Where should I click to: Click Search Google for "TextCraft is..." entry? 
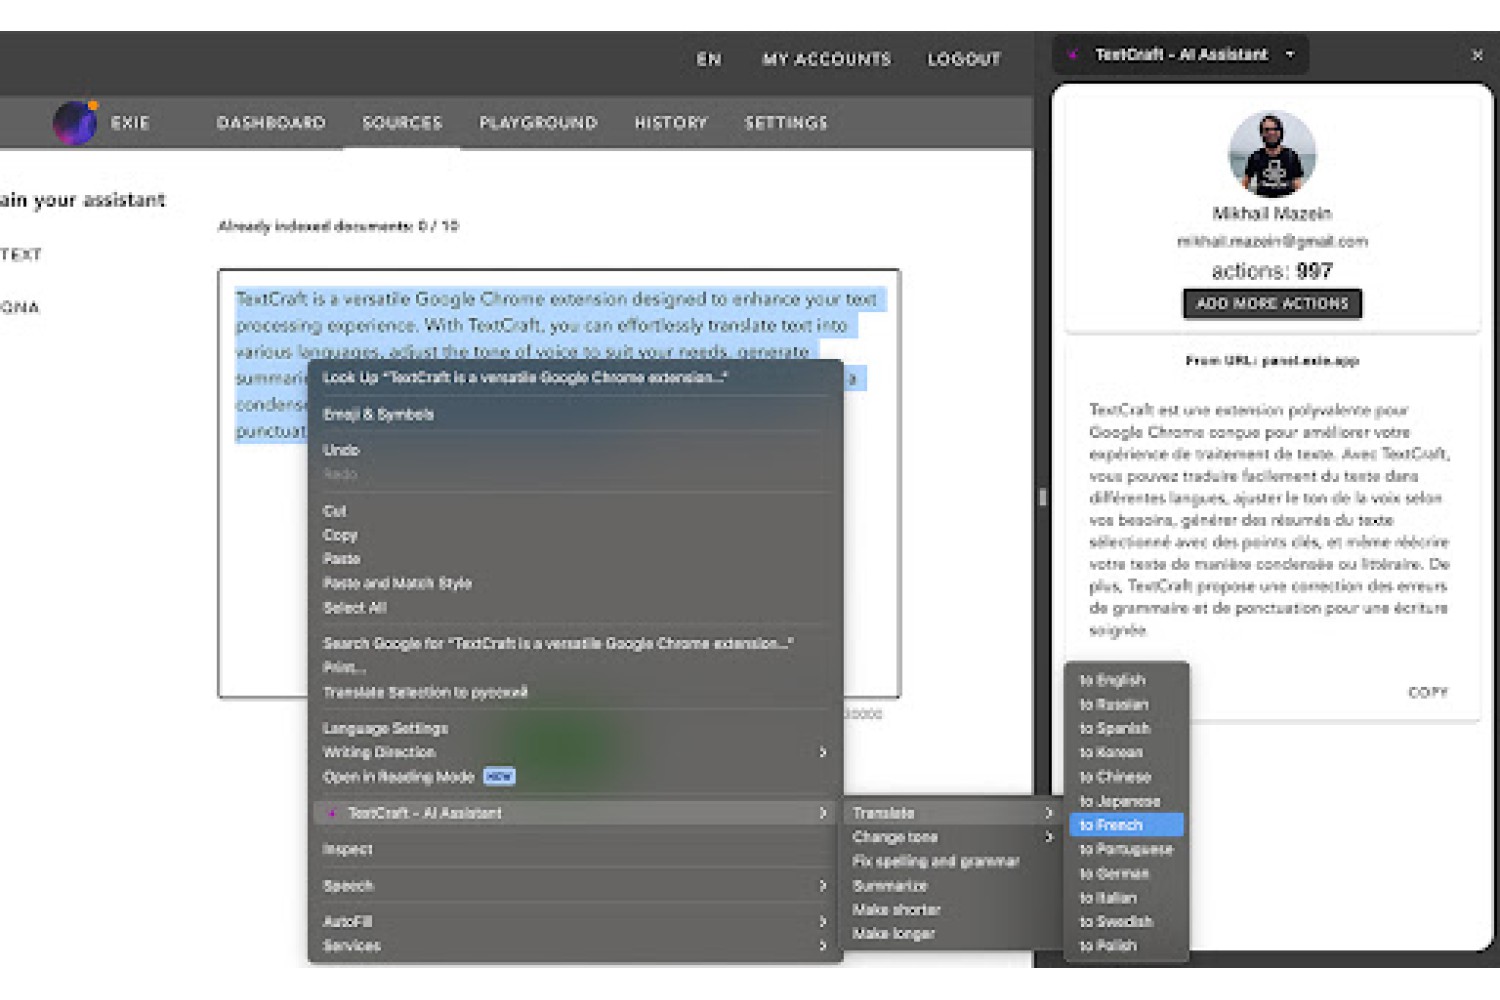pos(576,643)
